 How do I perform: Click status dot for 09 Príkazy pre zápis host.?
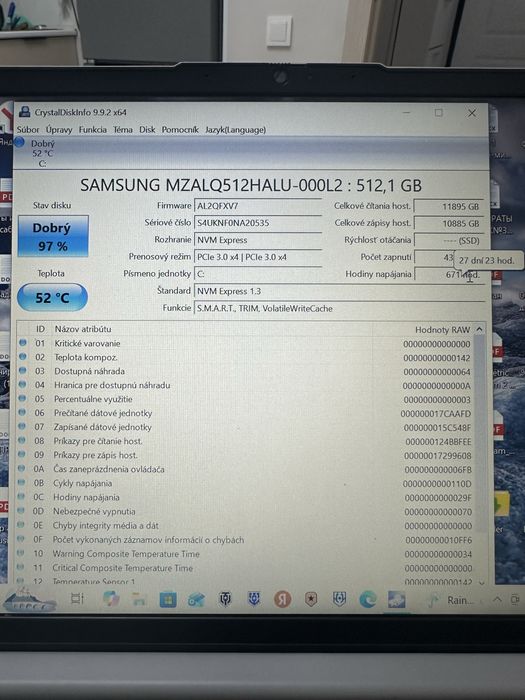21,454
